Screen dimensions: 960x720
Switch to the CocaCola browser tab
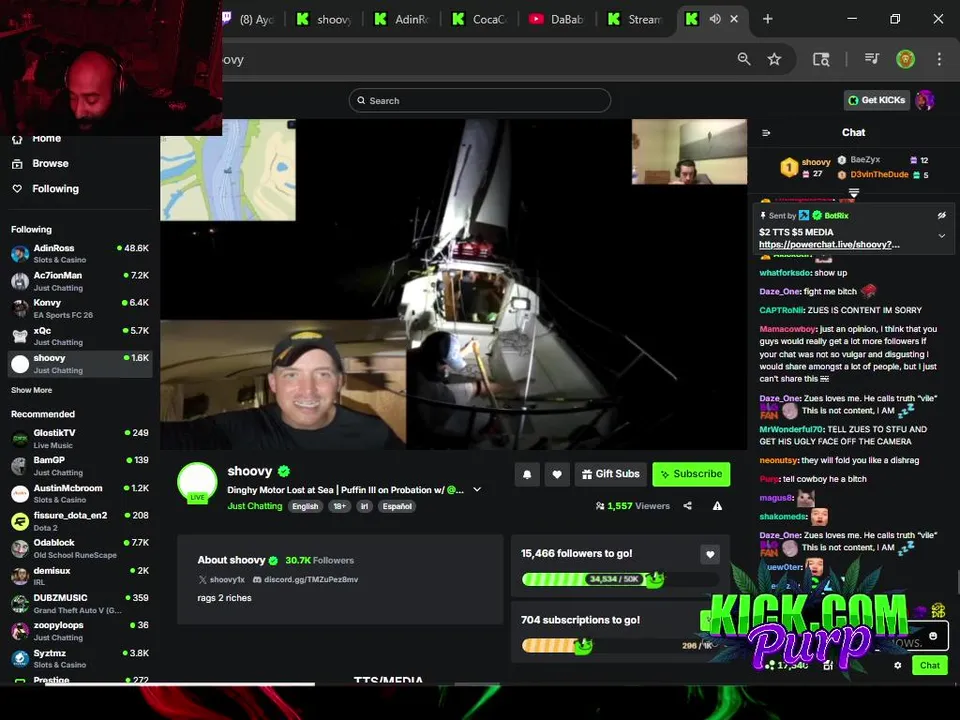[x=479, y=19]
